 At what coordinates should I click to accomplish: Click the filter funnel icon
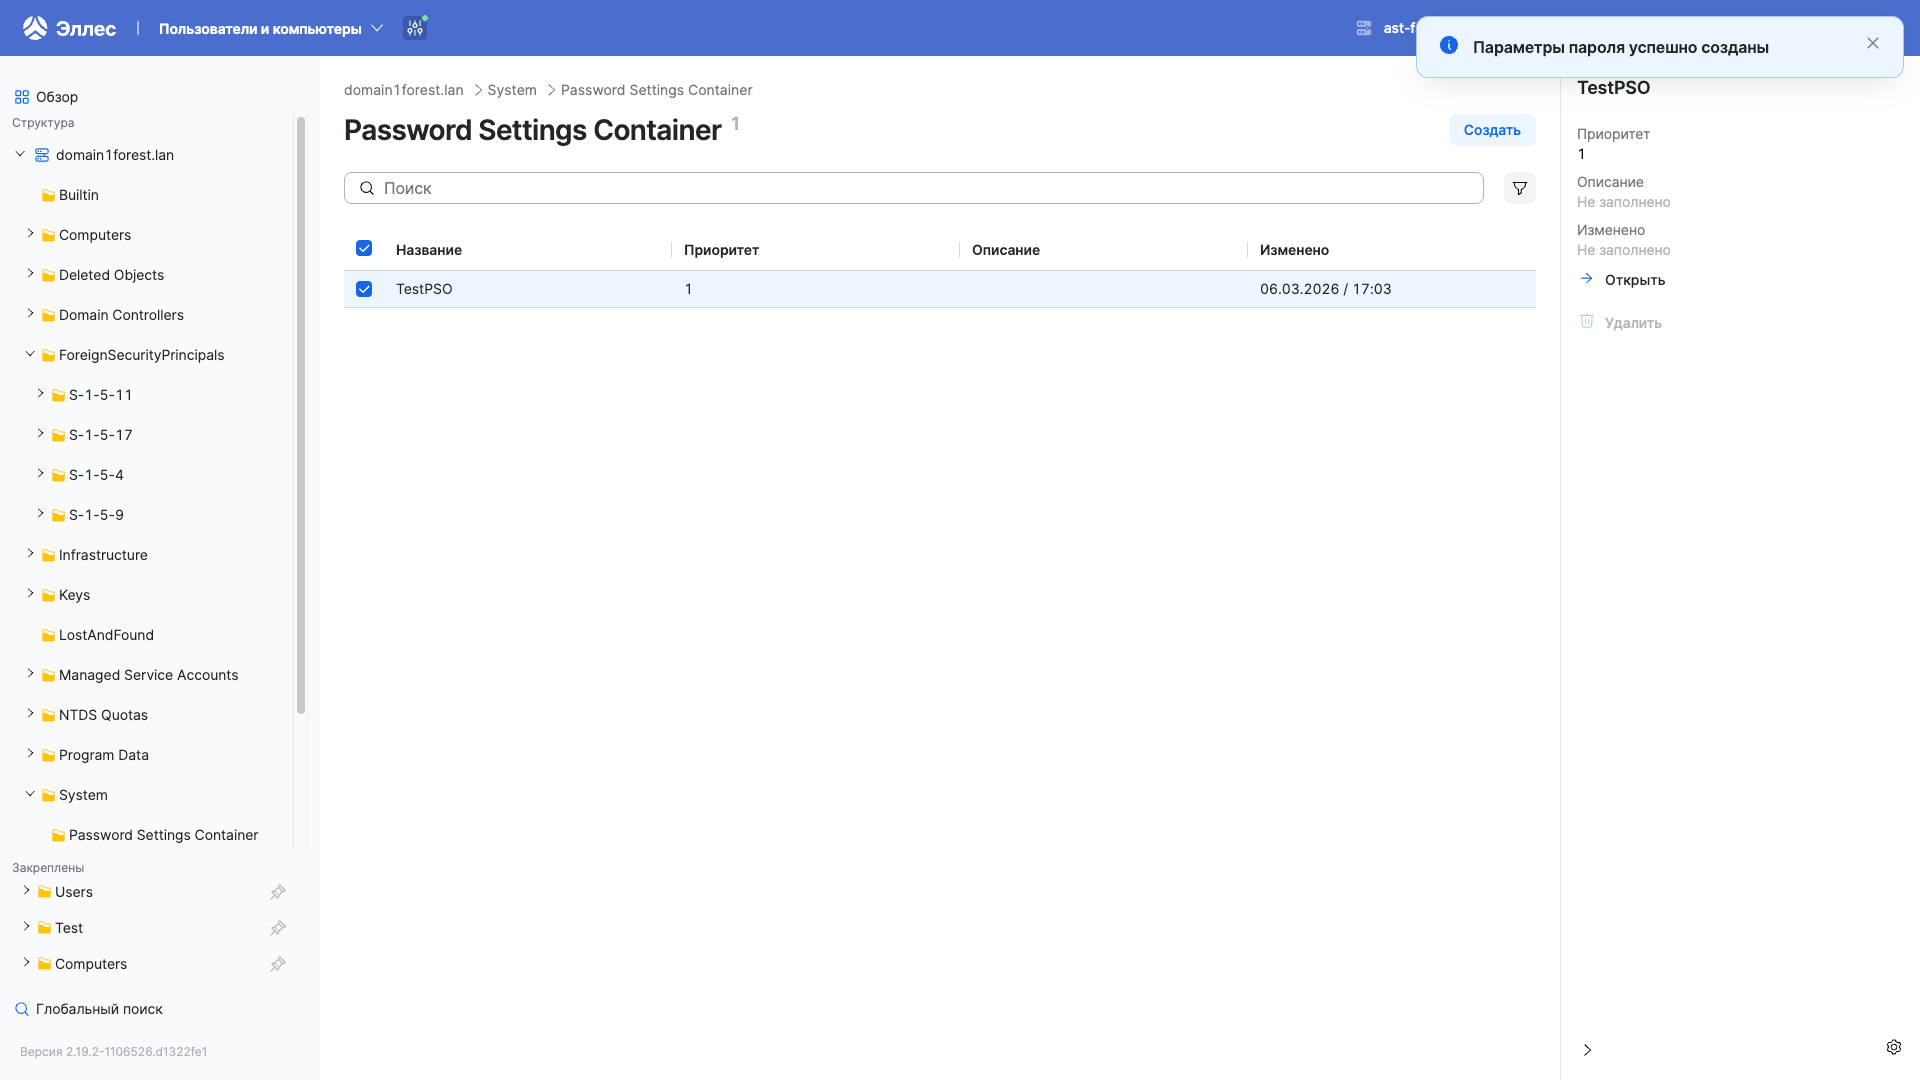(1519, 188)
